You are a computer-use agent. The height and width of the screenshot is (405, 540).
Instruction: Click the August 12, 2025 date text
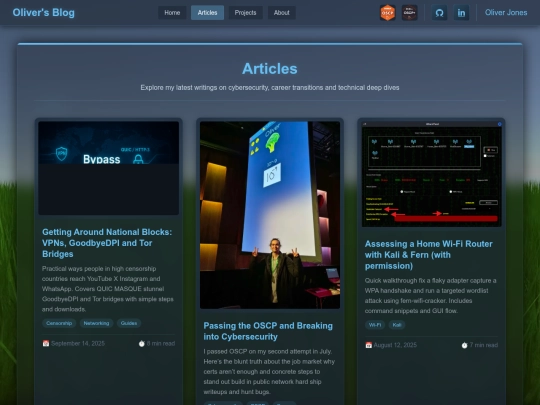(x=395, y=345)
